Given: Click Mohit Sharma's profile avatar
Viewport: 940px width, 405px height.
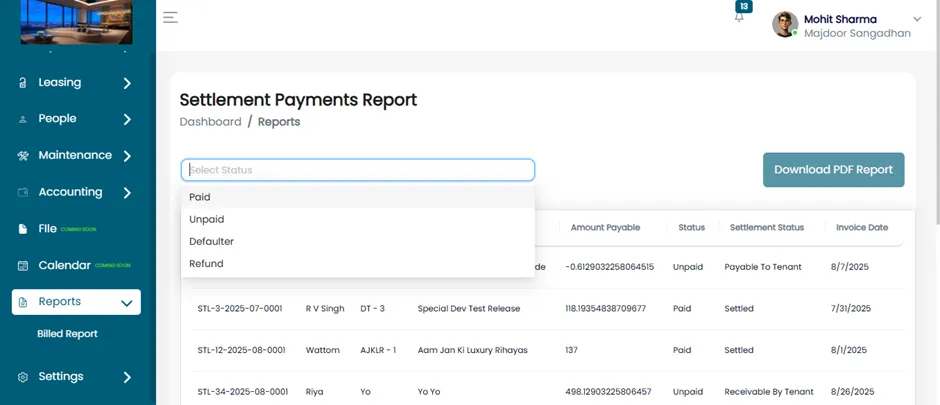Looking at the screenshot, I should pos(785,25).
